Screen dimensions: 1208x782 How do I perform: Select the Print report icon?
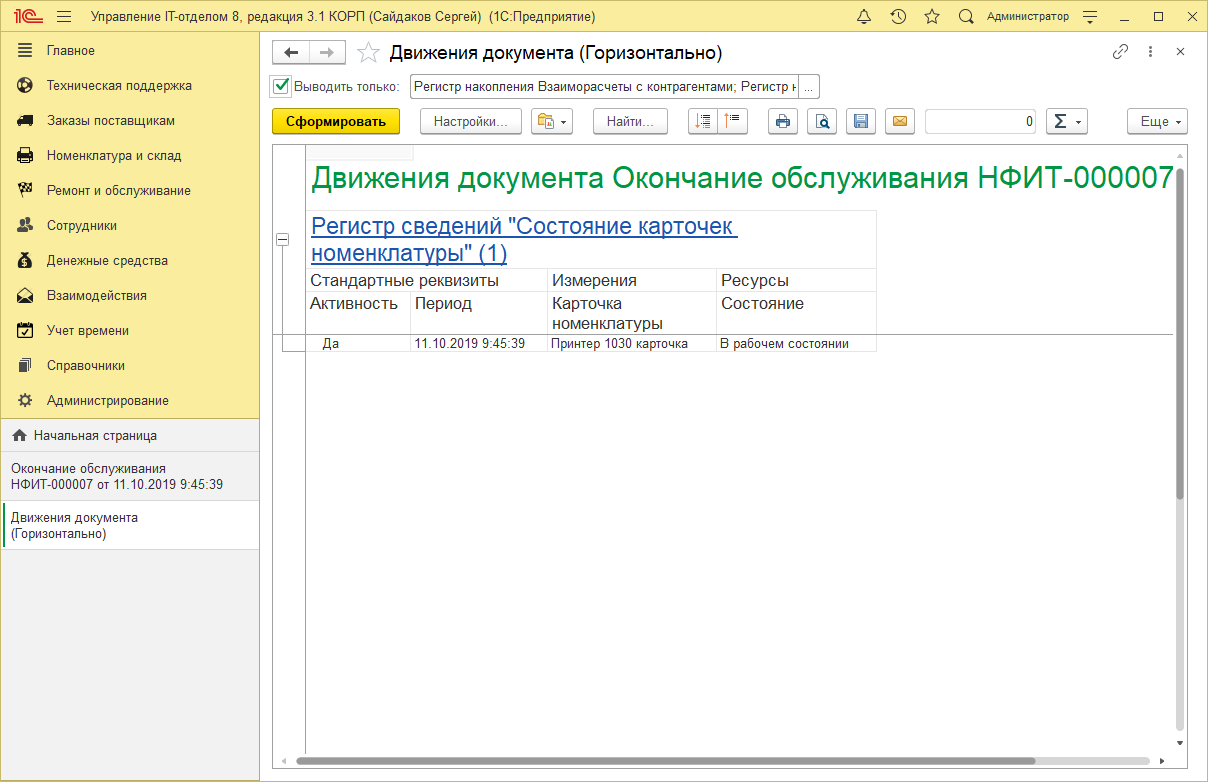click(783, 121)
